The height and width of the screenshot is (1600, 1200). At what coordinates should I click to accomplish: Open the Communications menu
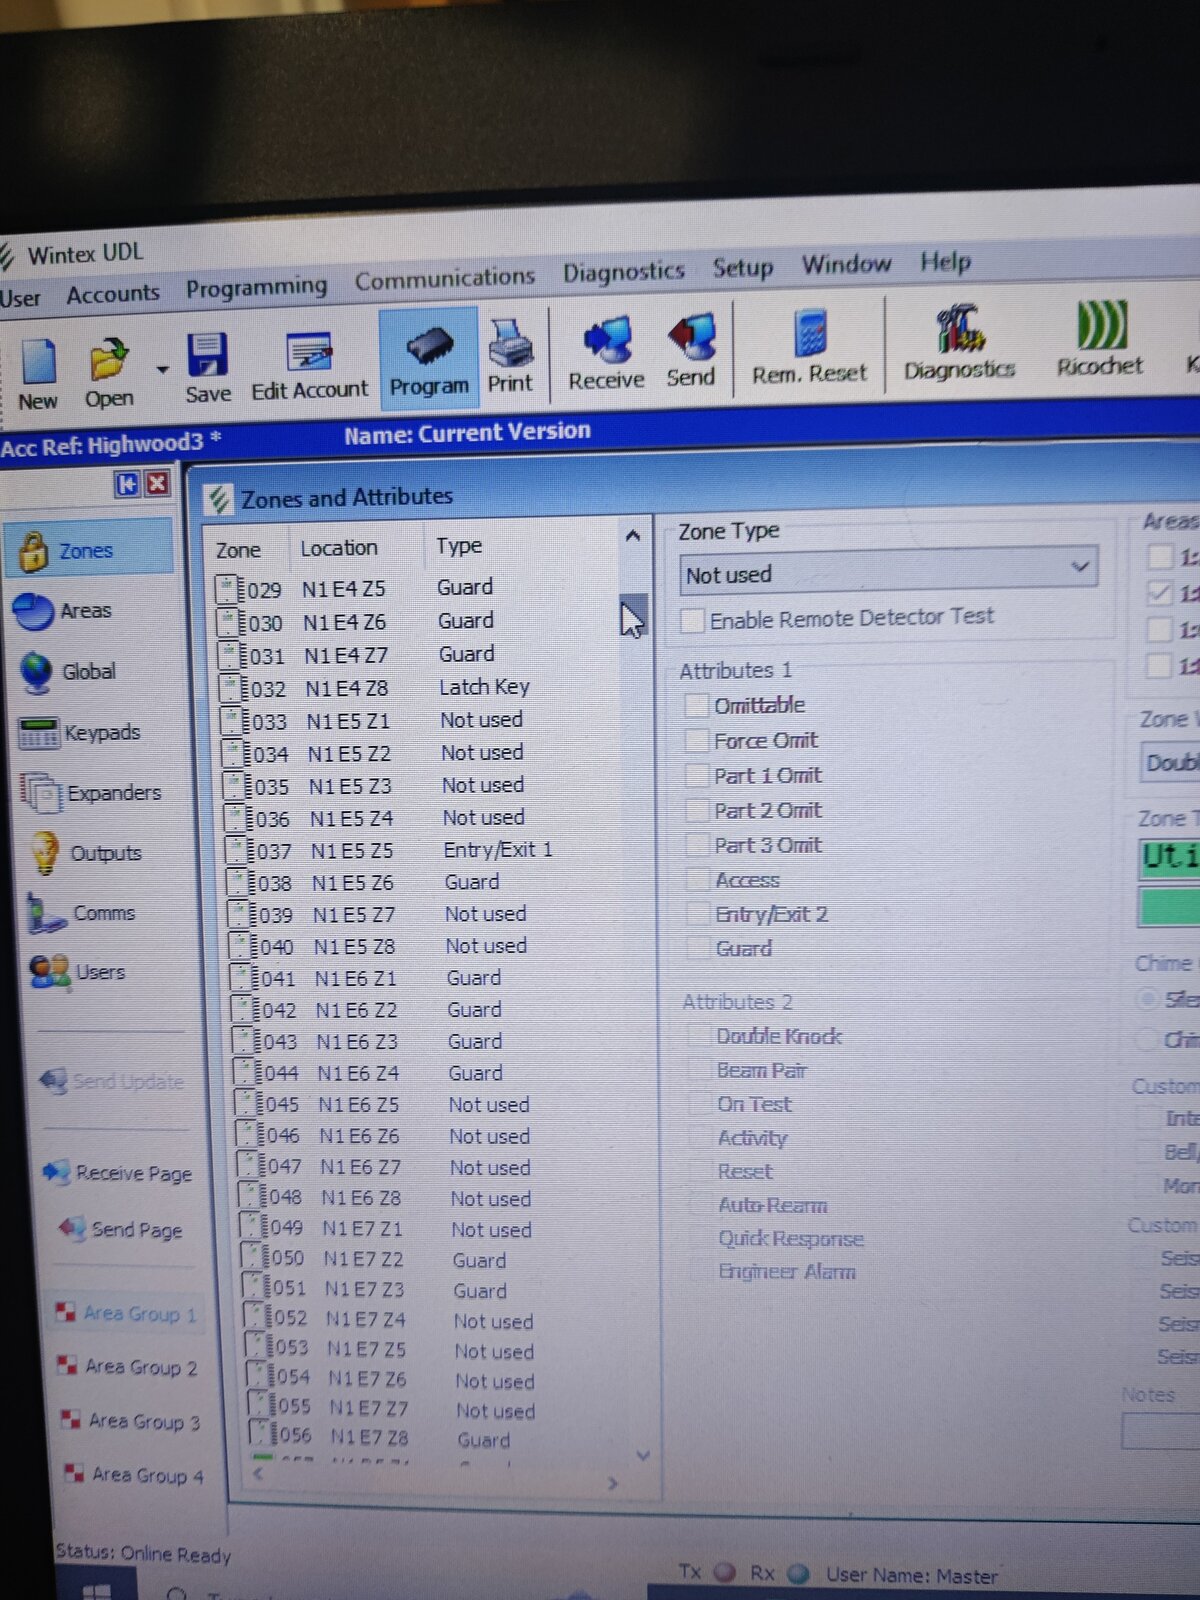tap(444, 278)
